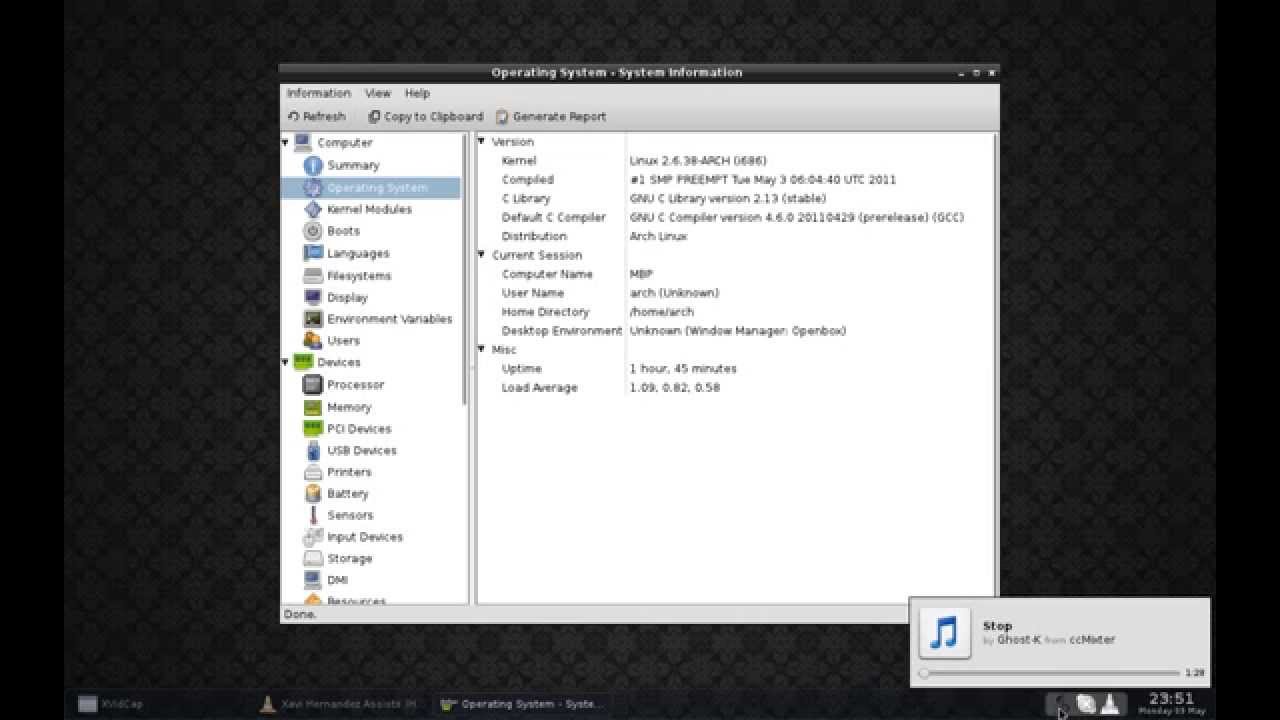Viewport: 1280px width, 720px height.
Task: Click Operating System taskbar button
Action: point(521,704)
